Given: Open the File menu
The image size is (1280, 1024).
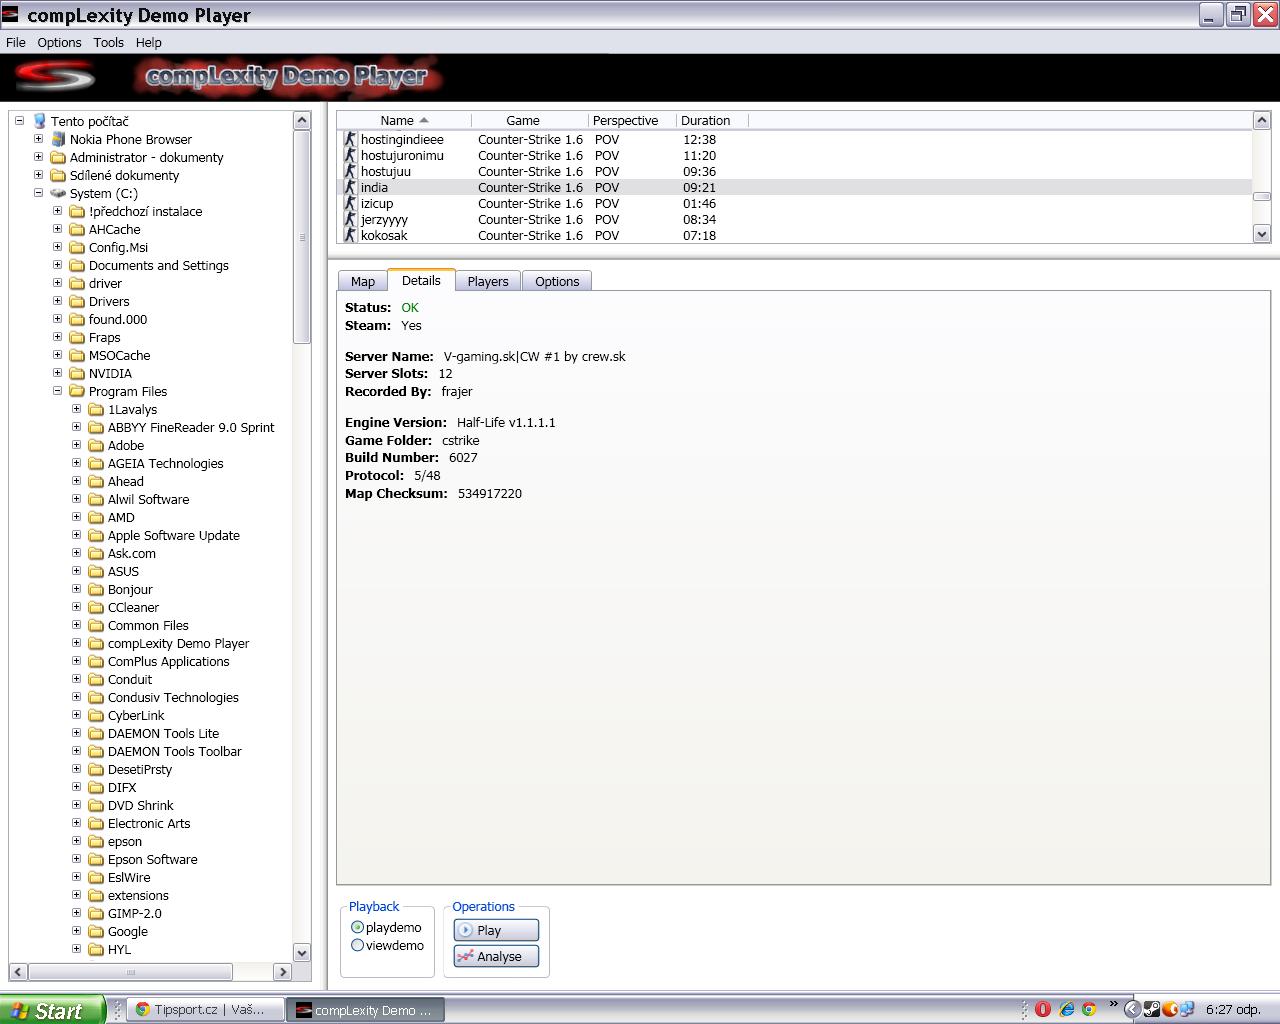Looking at the screenshot, I should (16, 42).
